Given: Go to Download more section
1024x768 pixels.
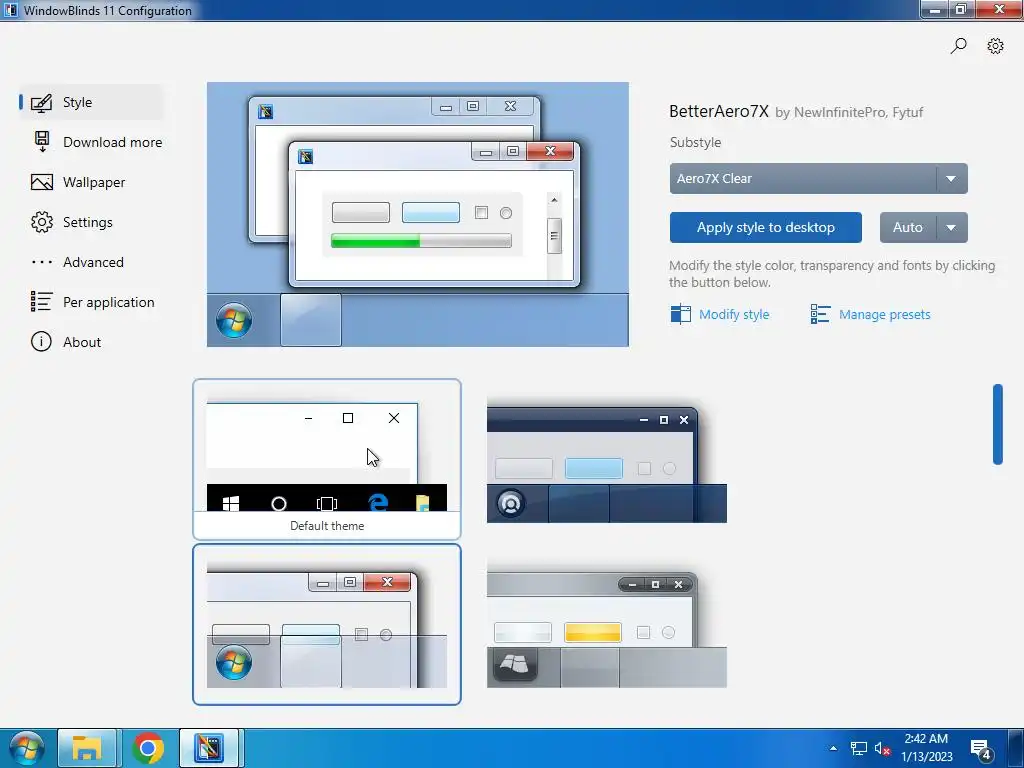Looking at the screenshot, I should (97, 142).
